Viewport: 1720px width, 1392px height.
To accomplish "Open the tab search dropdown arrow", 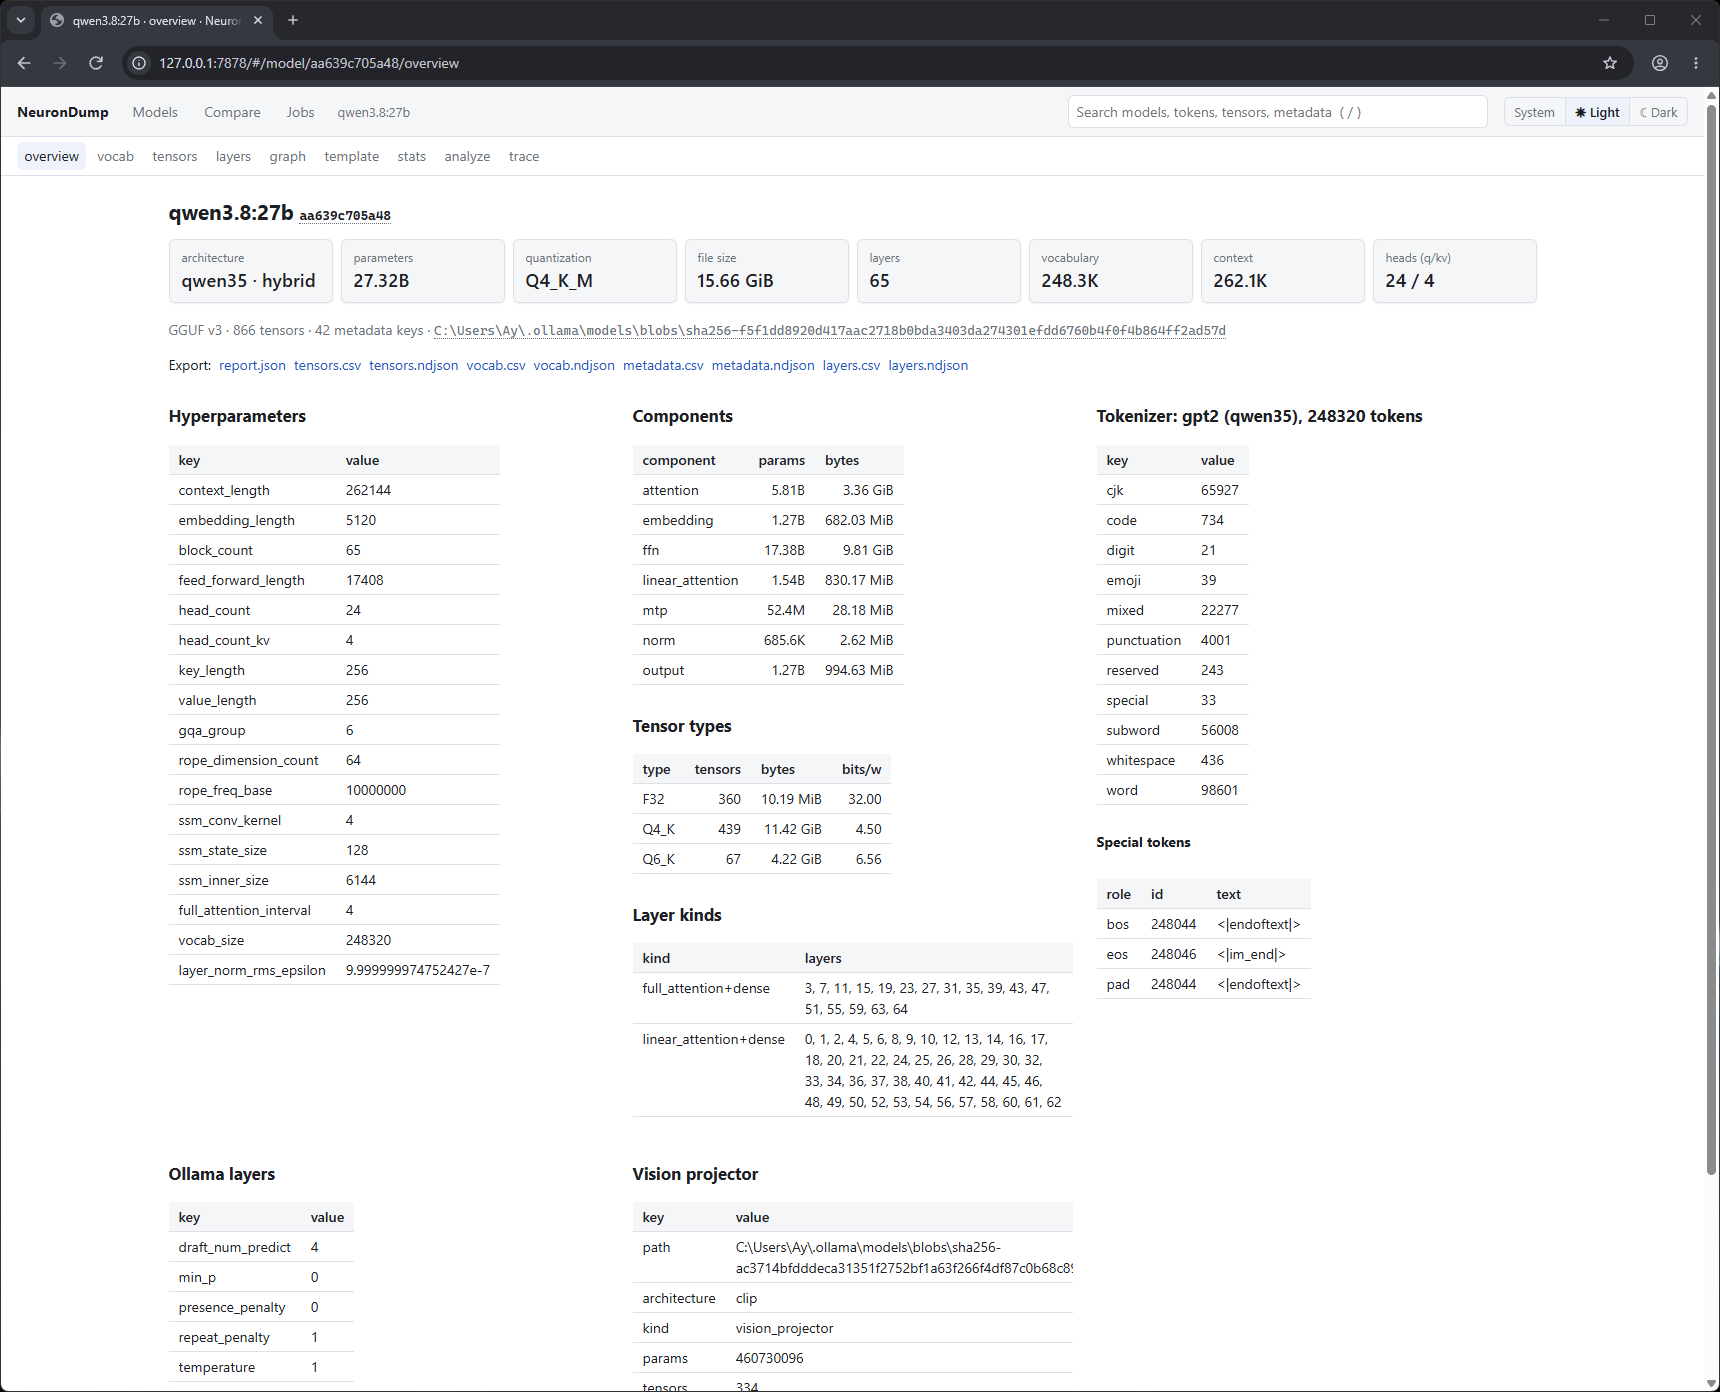I will coord(20,20).
